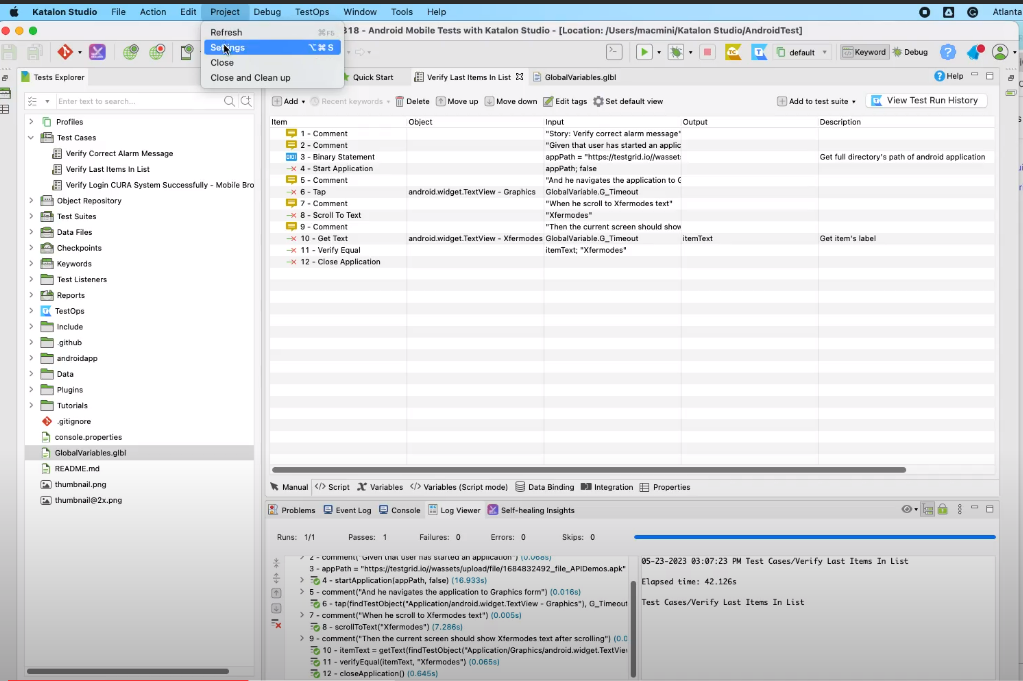Viewport: 1023px width, 681px height.
Task: Open the announcements megaphone icon
Action: tap(975, 52)
